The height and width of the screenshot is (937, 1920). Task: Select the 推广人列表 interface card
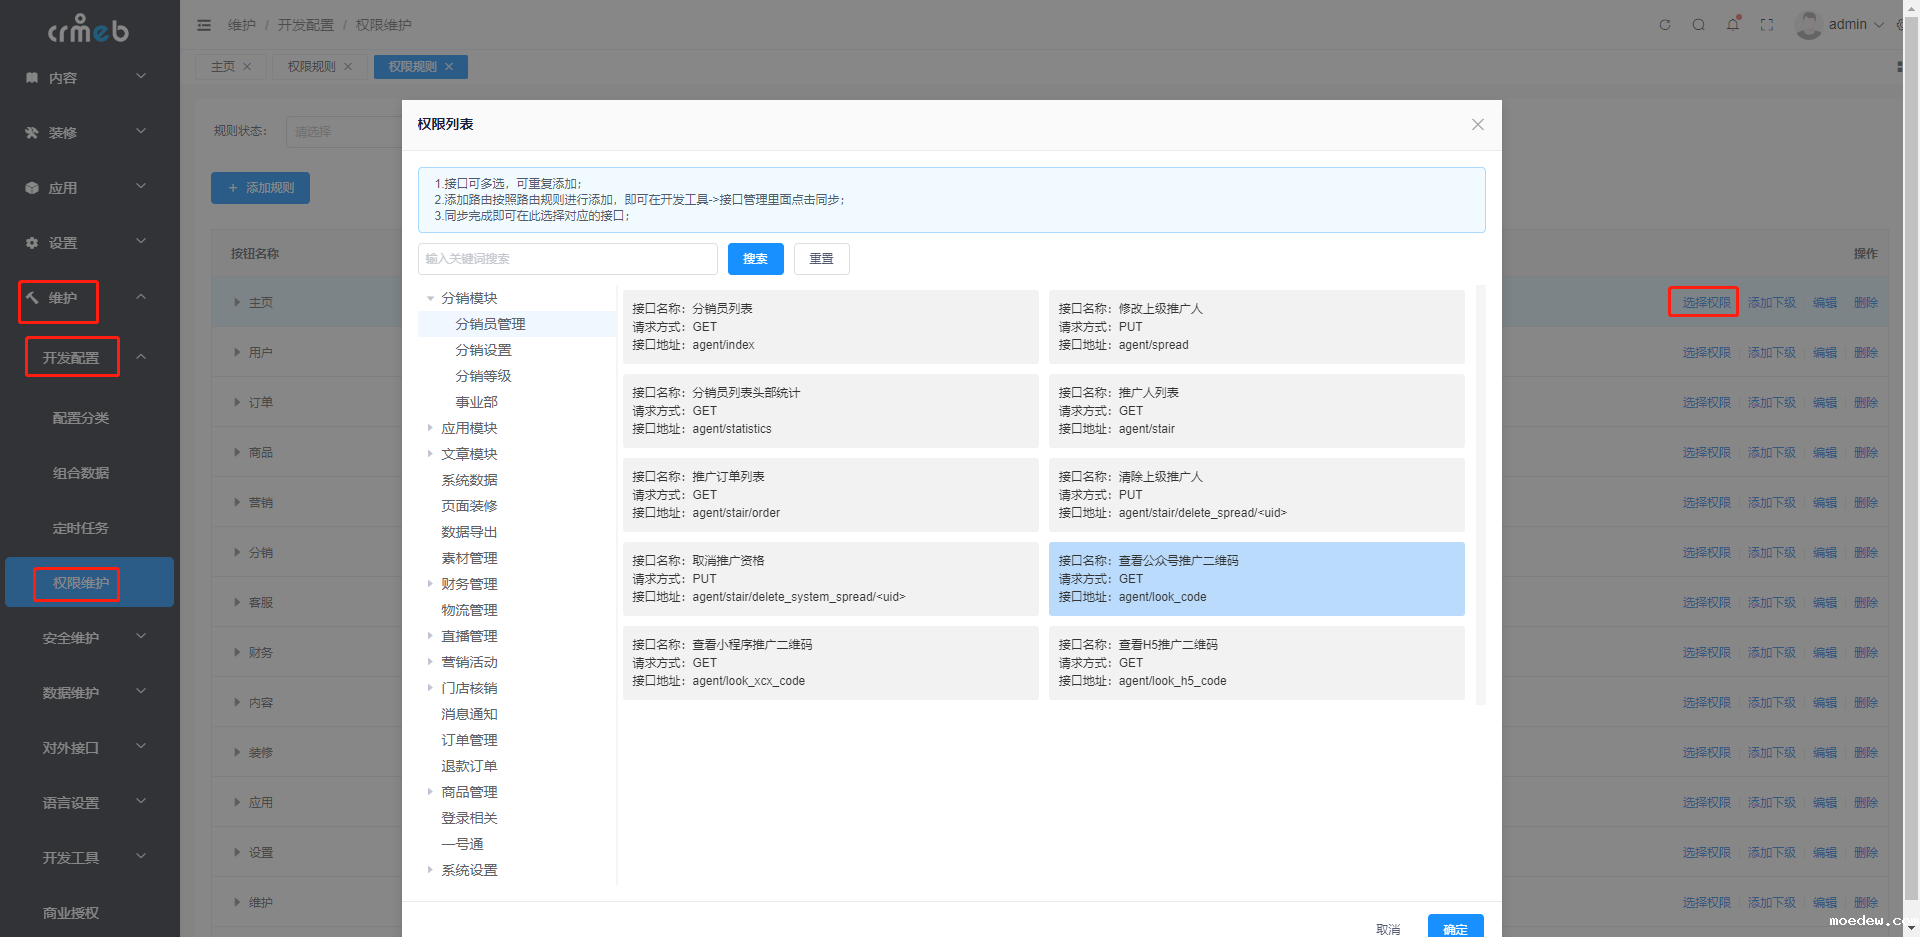click(x=1256, y=411)
